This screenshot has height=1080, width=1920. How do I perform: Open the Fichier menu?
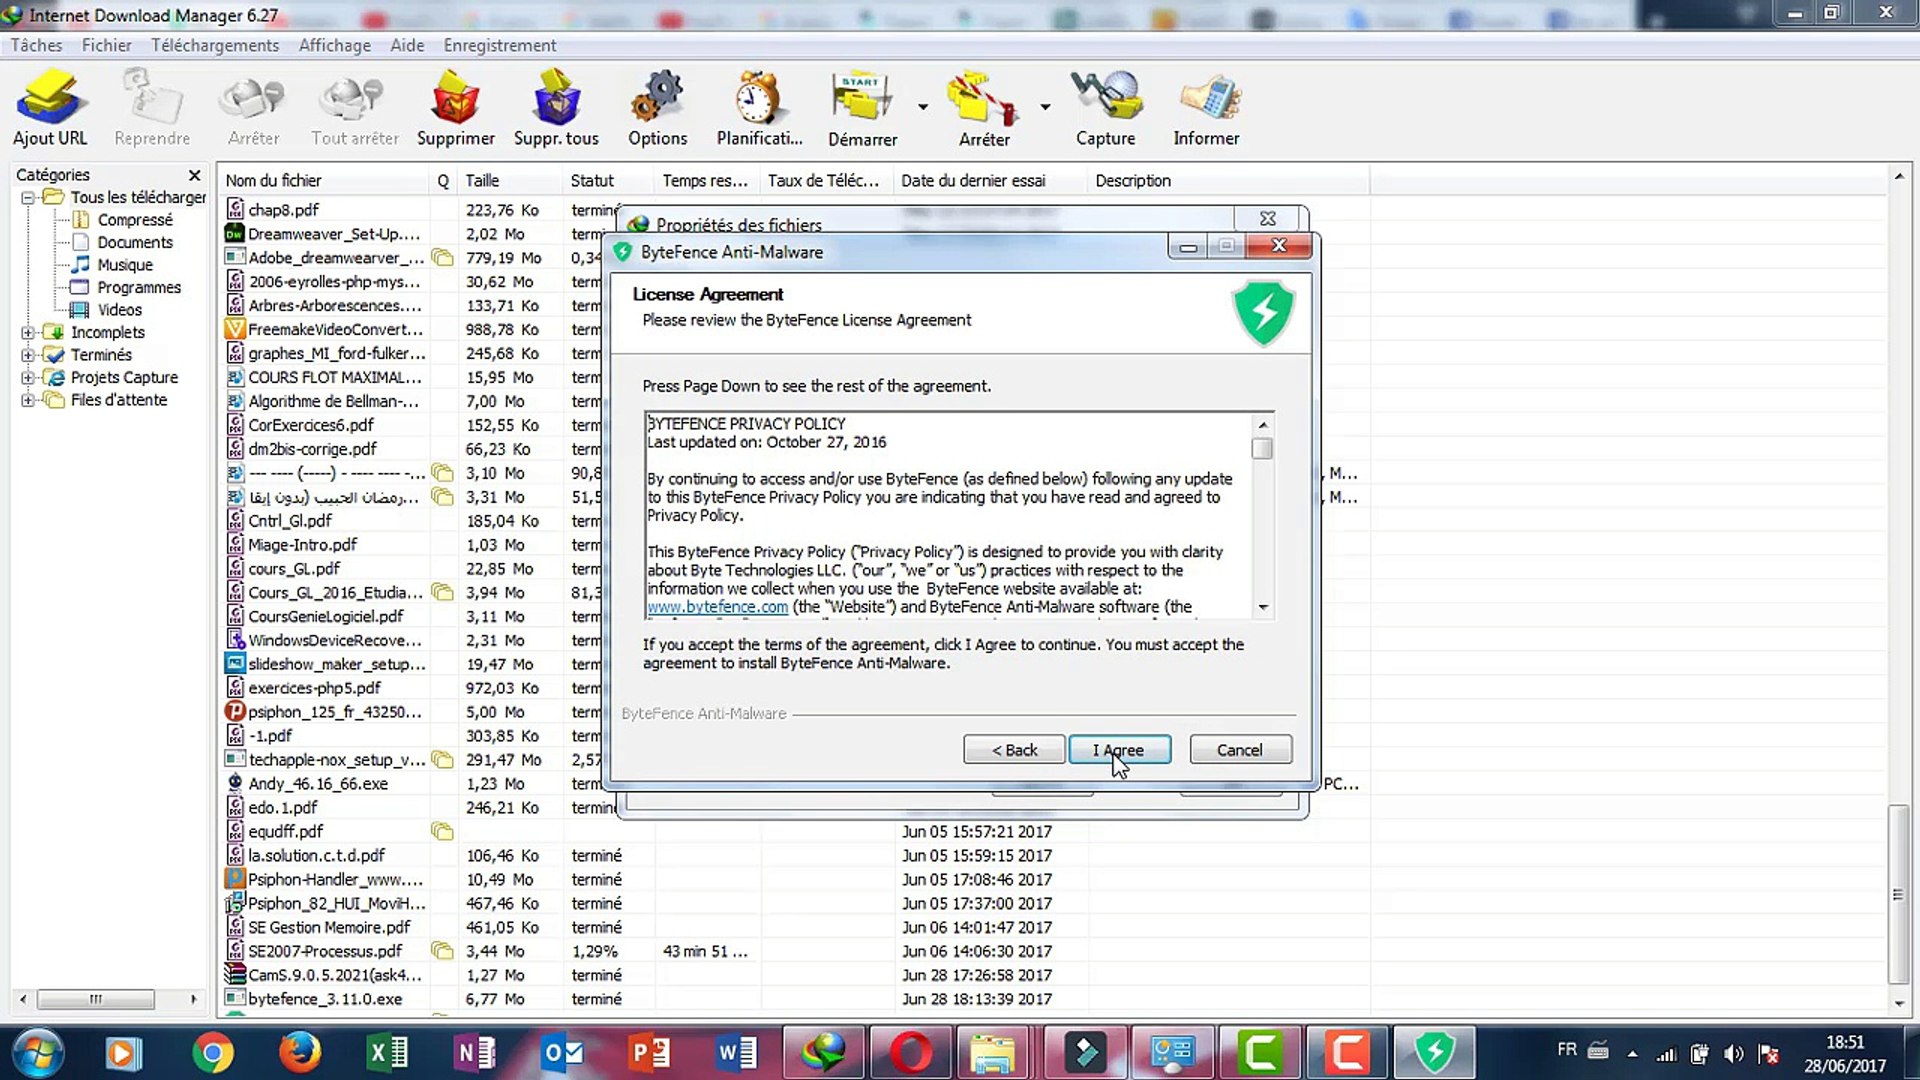pos(106,45)
